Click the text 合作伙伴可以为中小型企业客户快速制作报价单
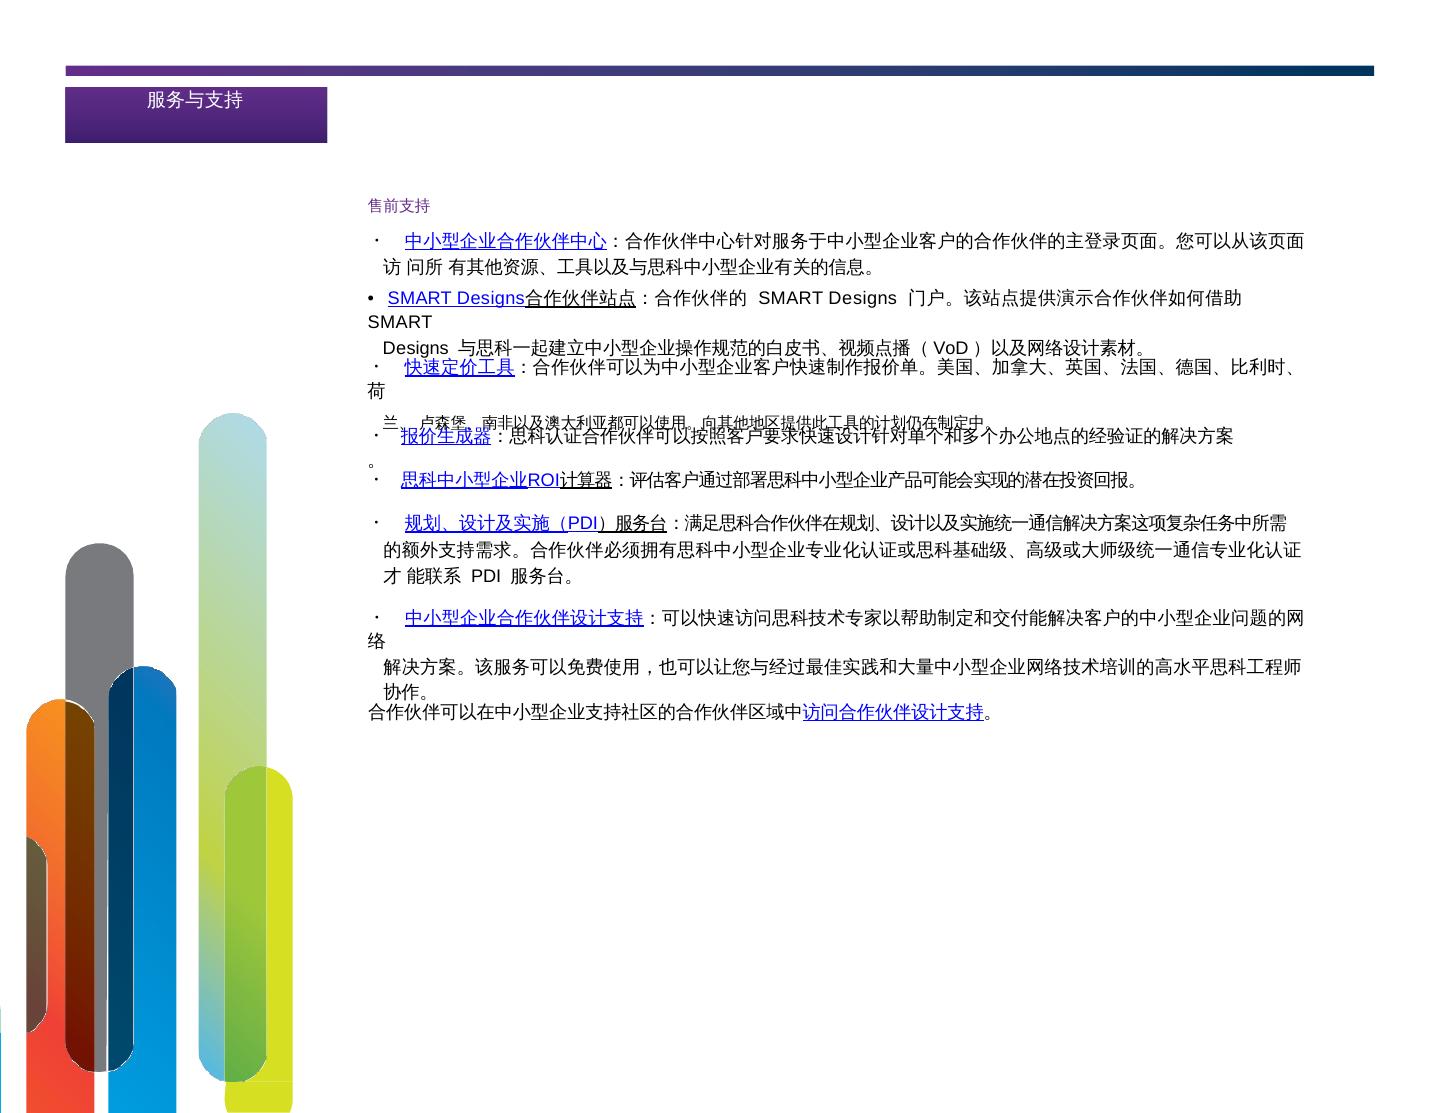The height and width of the screenshot is (1113, 1440). tap(725, 367)
